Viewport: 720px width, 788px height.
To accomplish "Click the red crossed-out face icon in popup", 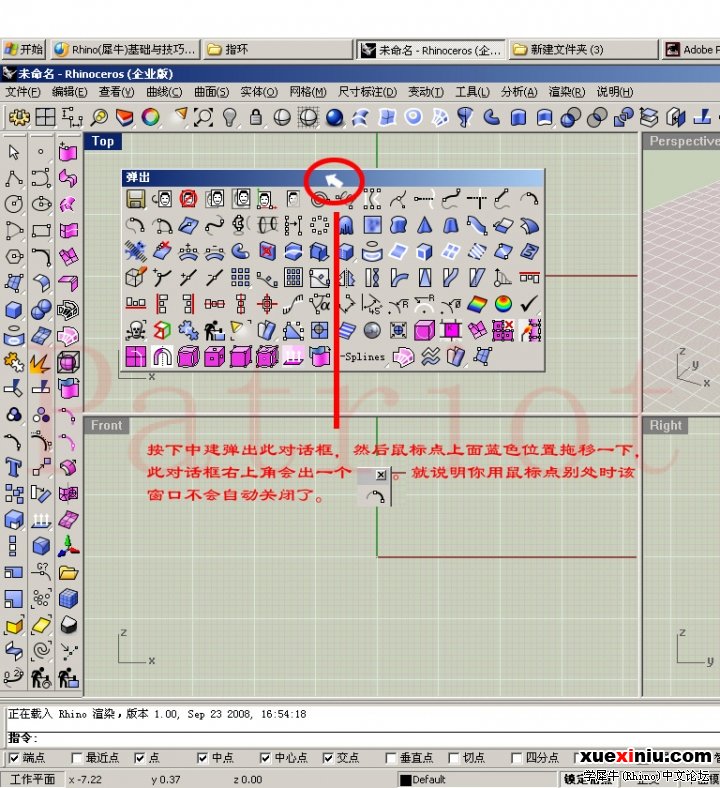I will (188, 199).
